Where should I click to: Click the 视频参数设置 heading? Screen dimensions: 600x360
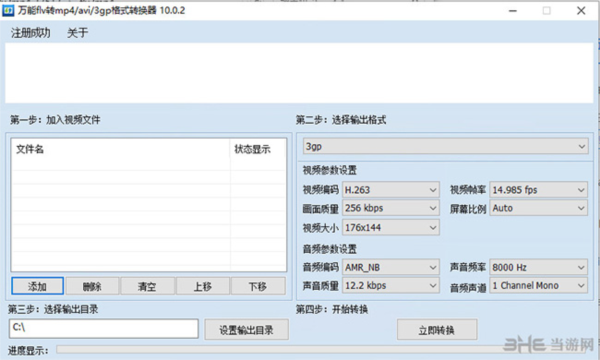329,170
